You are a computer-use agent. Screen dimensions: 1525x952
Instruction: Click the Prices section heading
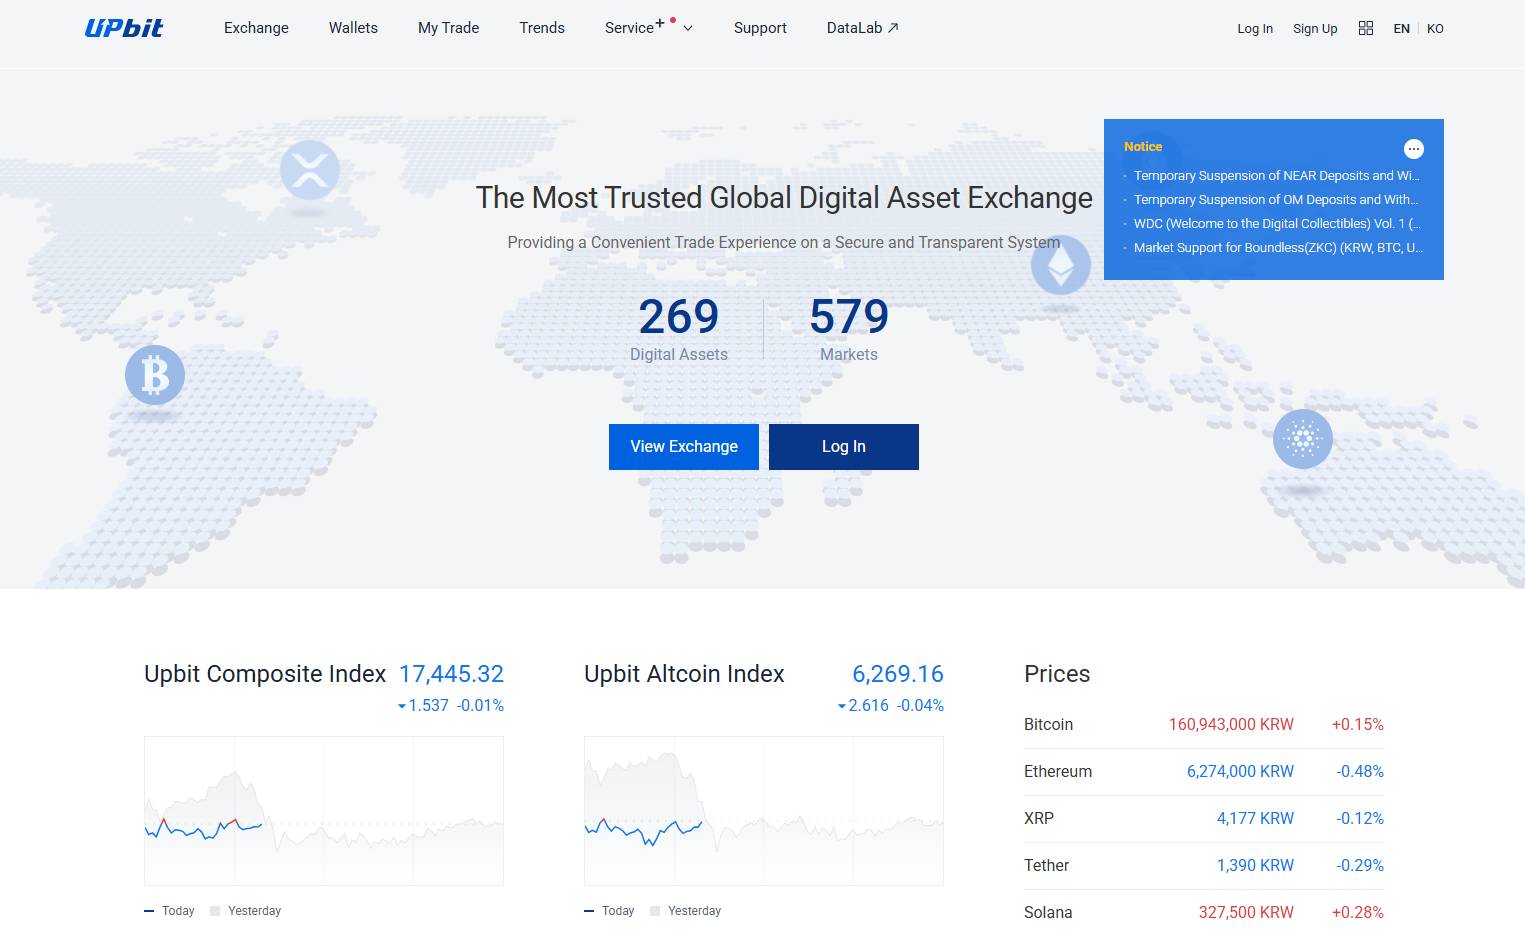[x=1057, y=674]
